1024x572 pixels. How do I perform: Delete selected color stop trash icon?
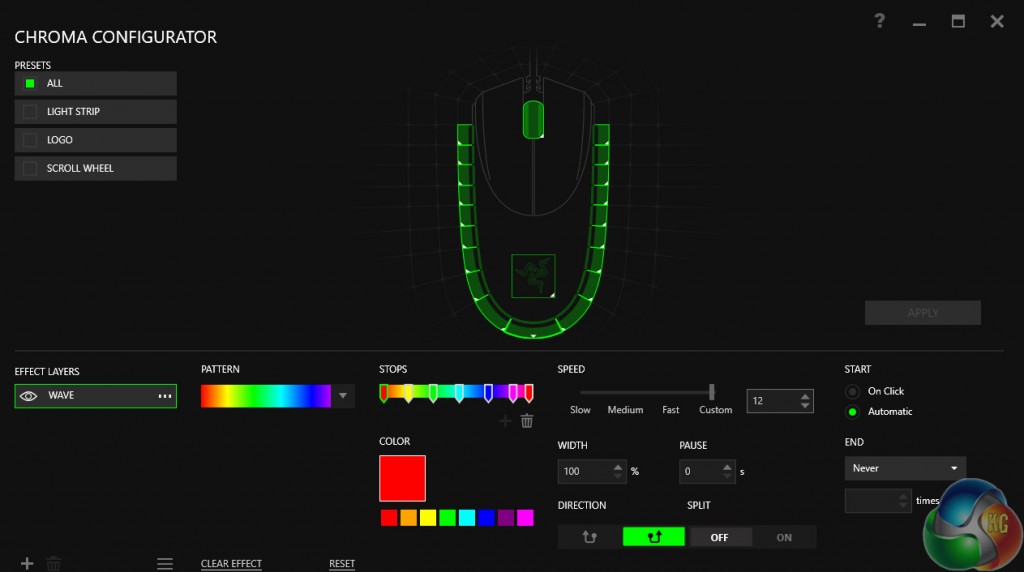pos(527,421)
